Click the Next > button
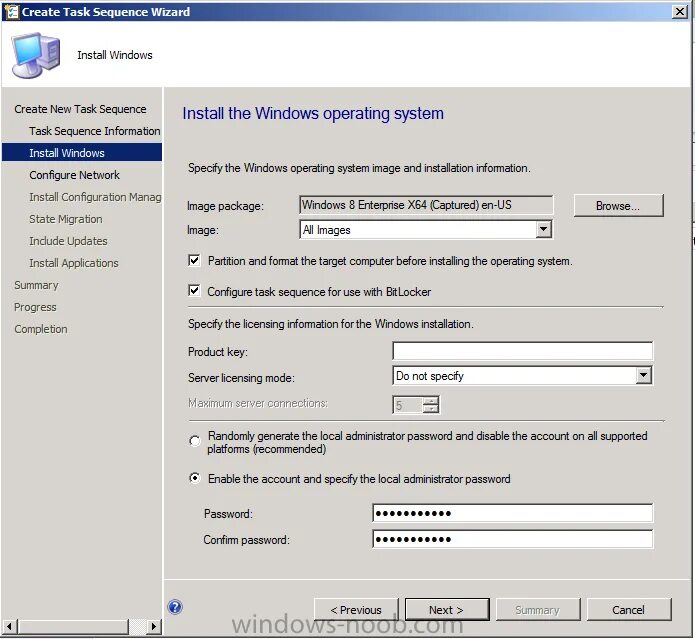This screenshot has height=639, width=695. [x=447, y=610]
